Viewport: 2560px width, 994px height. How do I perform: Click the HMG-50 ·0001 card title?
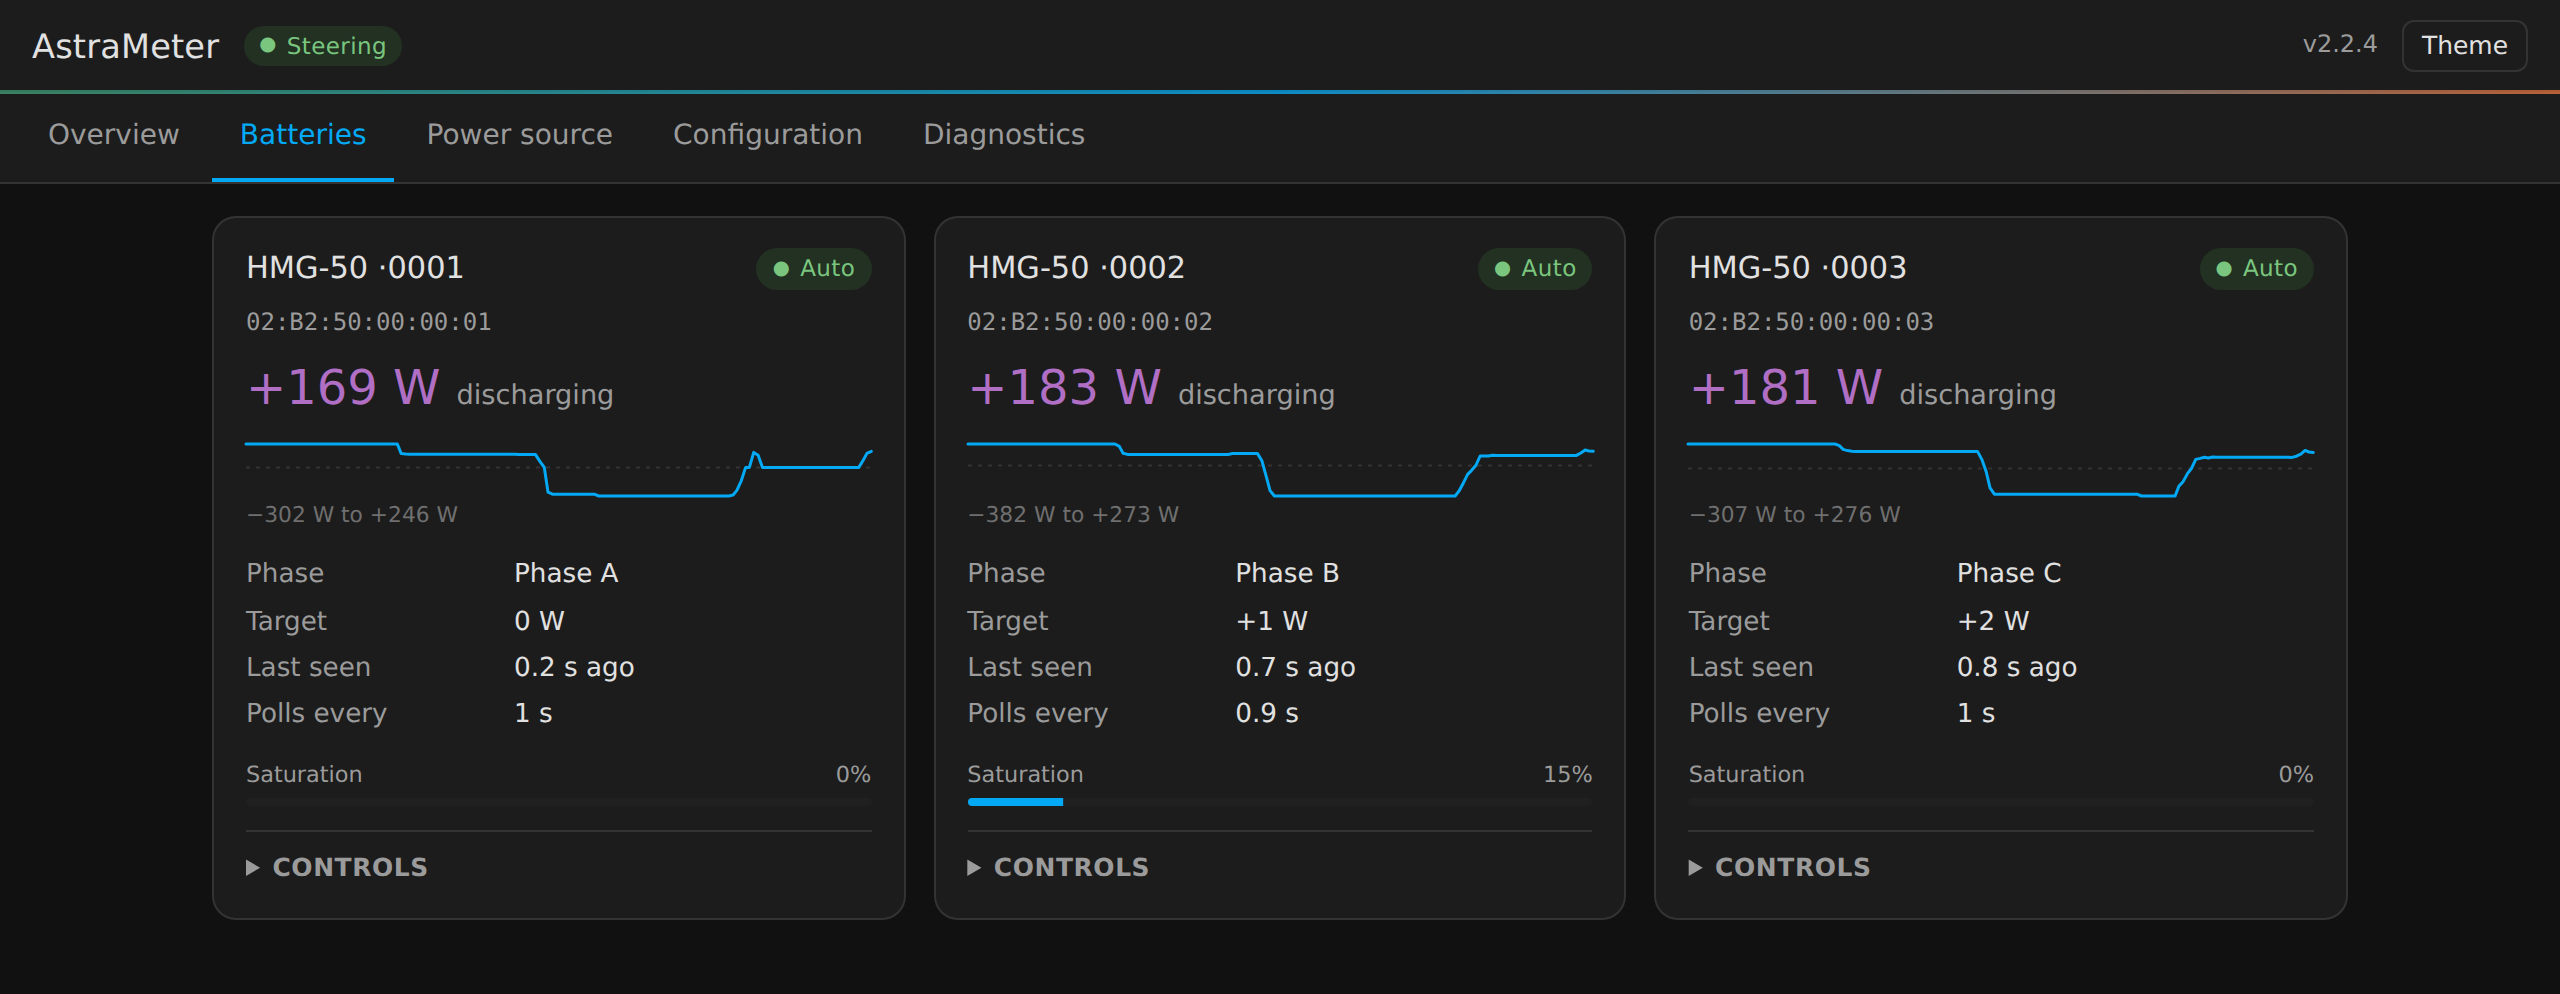pos(355,267)
